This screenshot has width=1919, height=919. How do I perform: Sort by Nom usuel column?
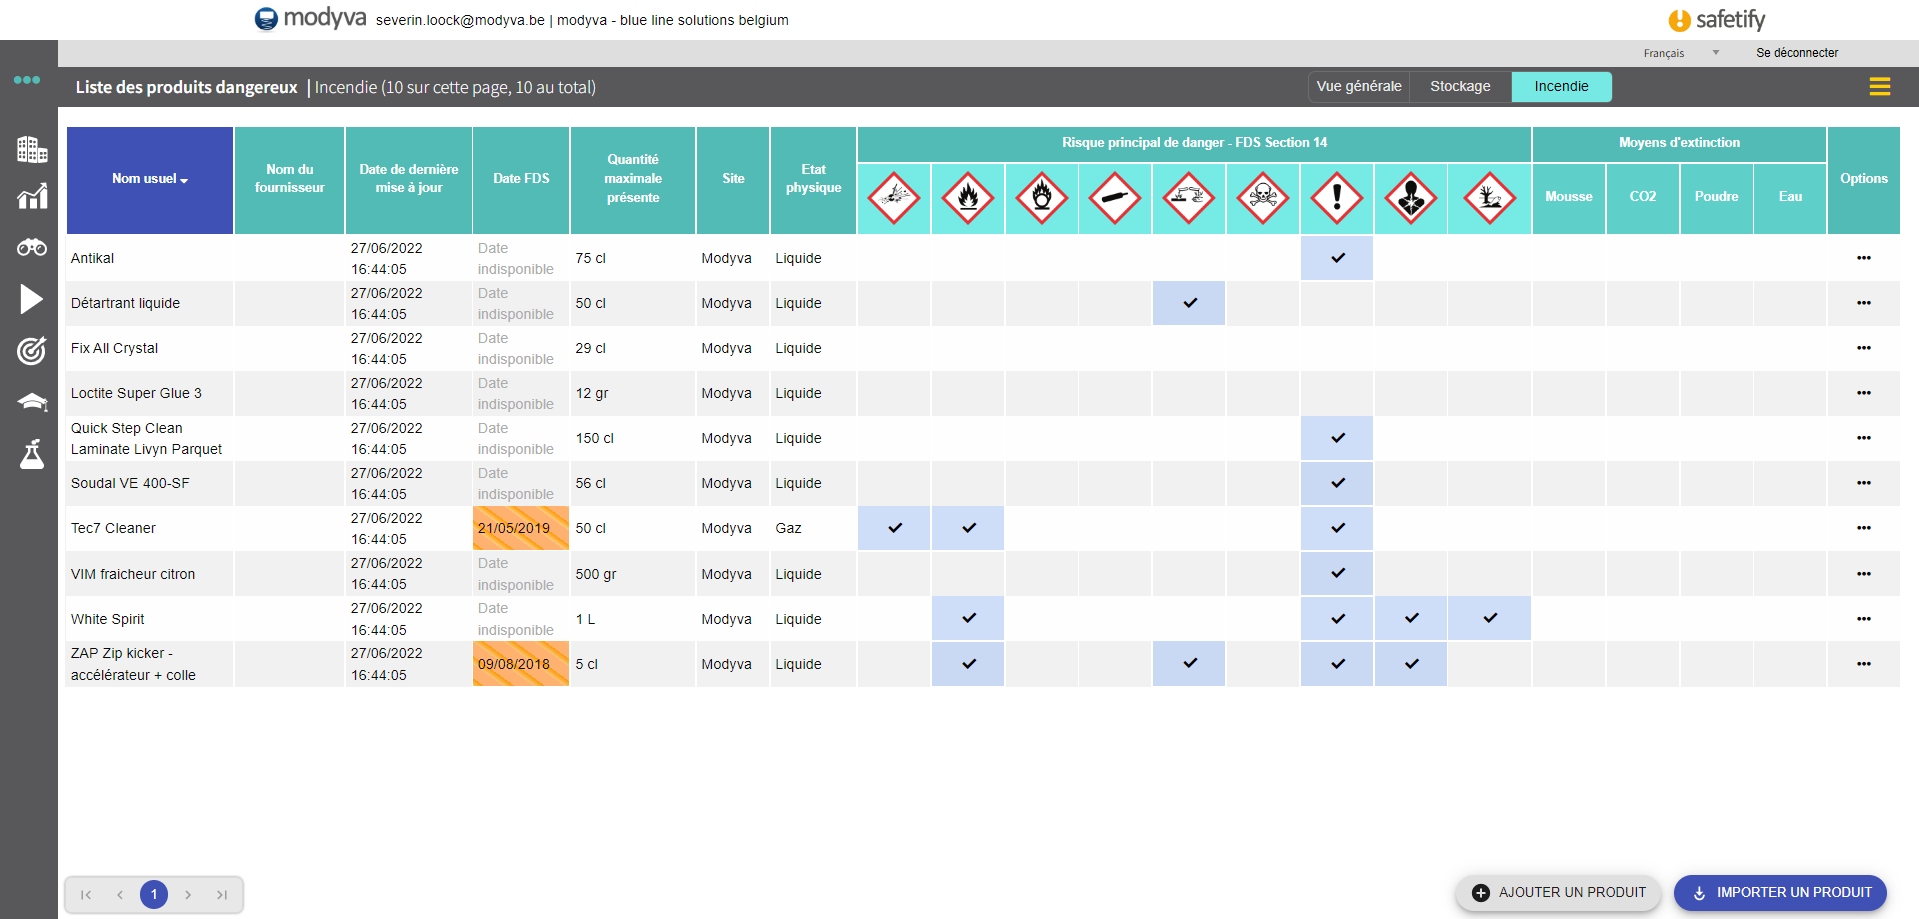150,179
